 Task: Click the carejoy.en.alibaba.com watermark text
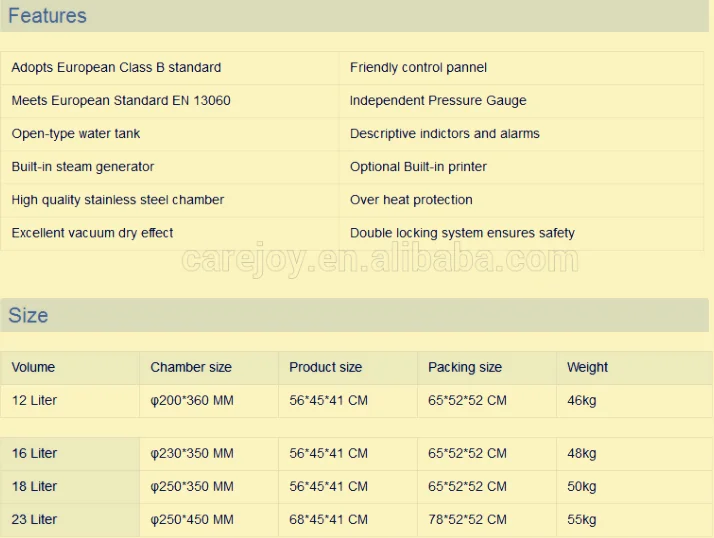click(380, 261)
